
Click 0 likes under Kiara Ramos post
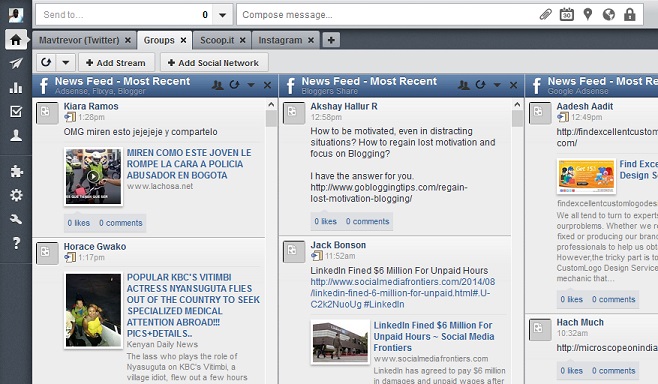(x=78, y=223)
